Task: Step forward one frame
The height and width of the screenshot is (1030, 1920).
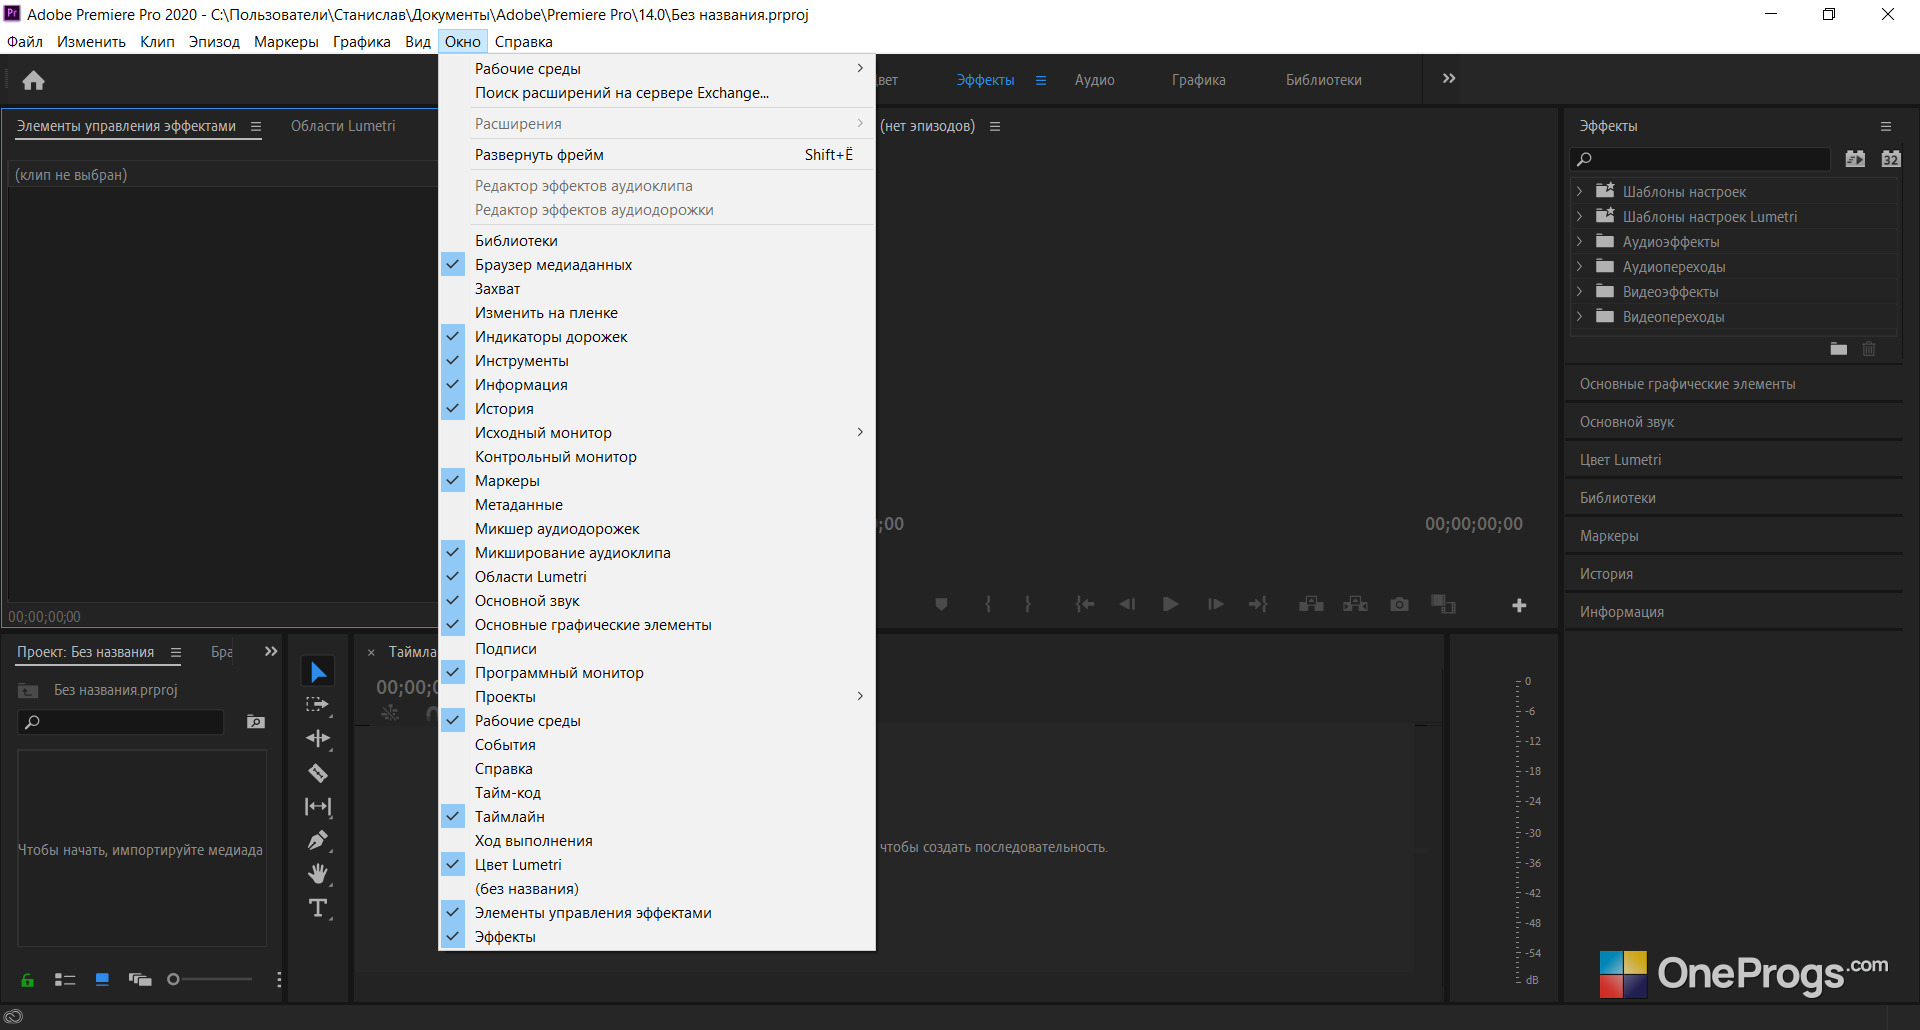Action: tap(1215, 605)
